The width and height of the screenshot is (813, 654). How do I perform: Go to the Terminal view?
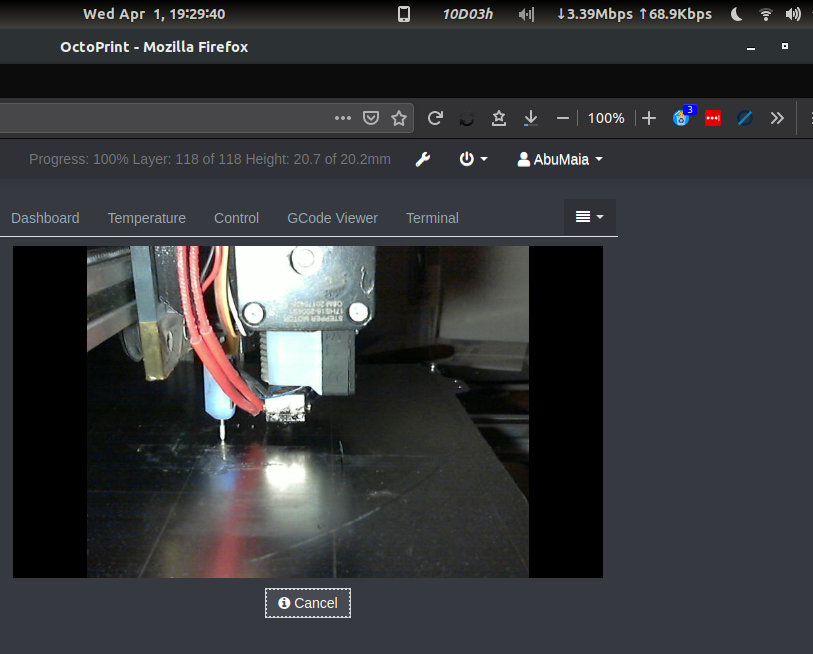point(432,218)
